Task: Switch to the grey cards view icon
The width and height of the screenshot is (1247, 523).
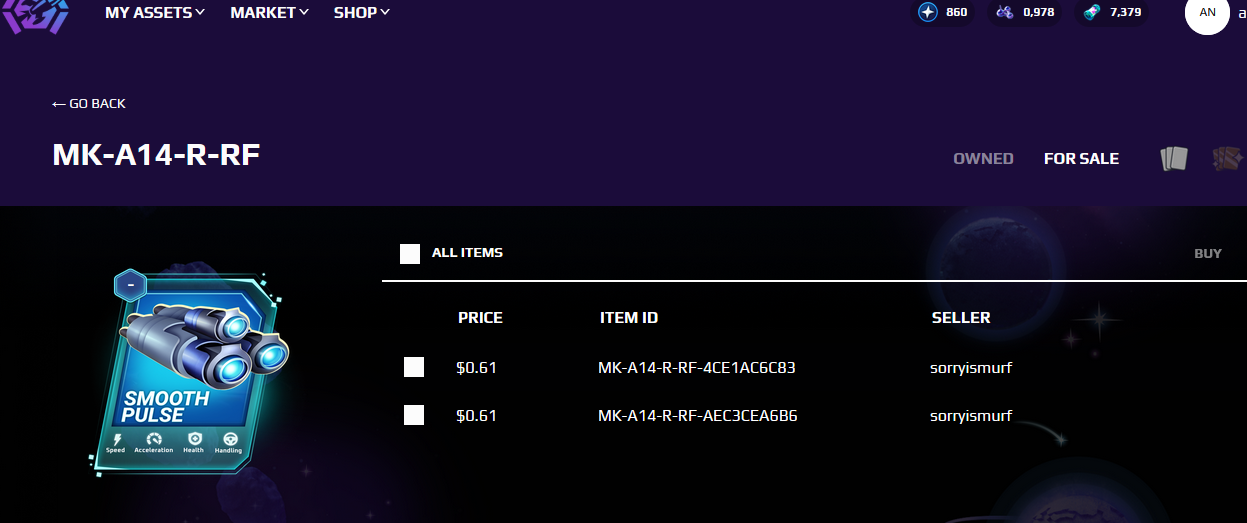Action: point(1174,158)
